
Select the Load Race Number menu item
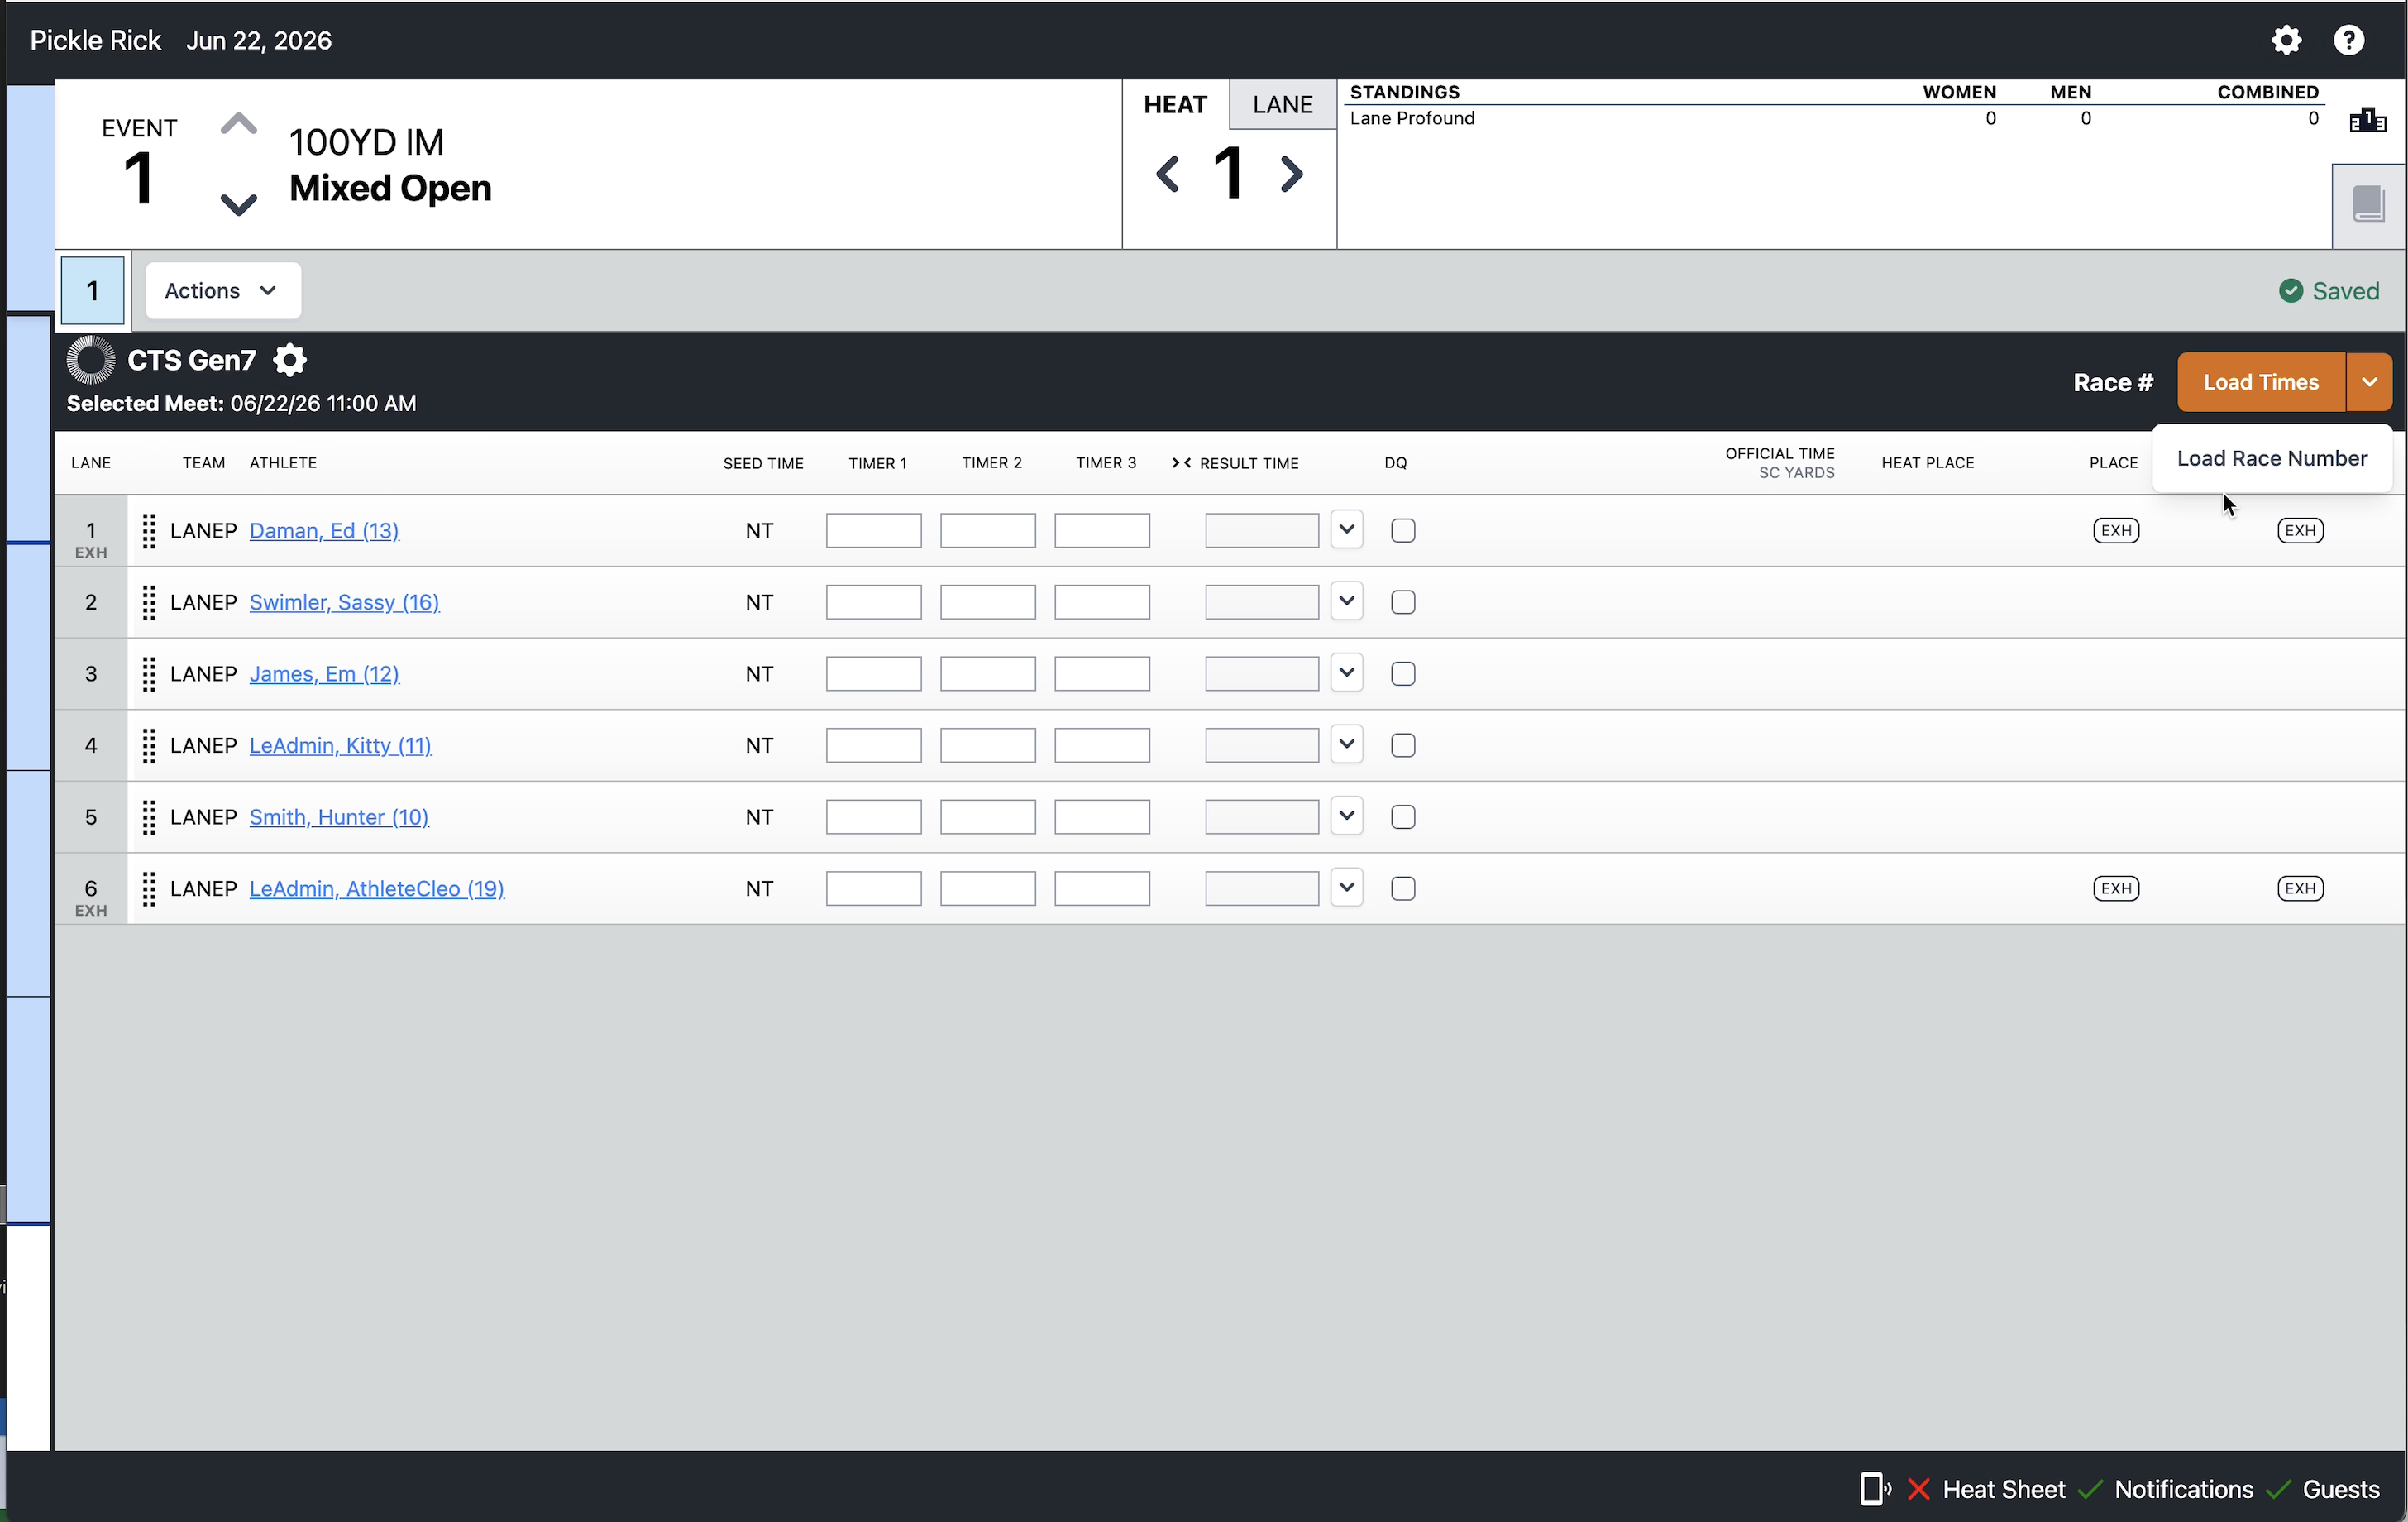point(2272,458)
